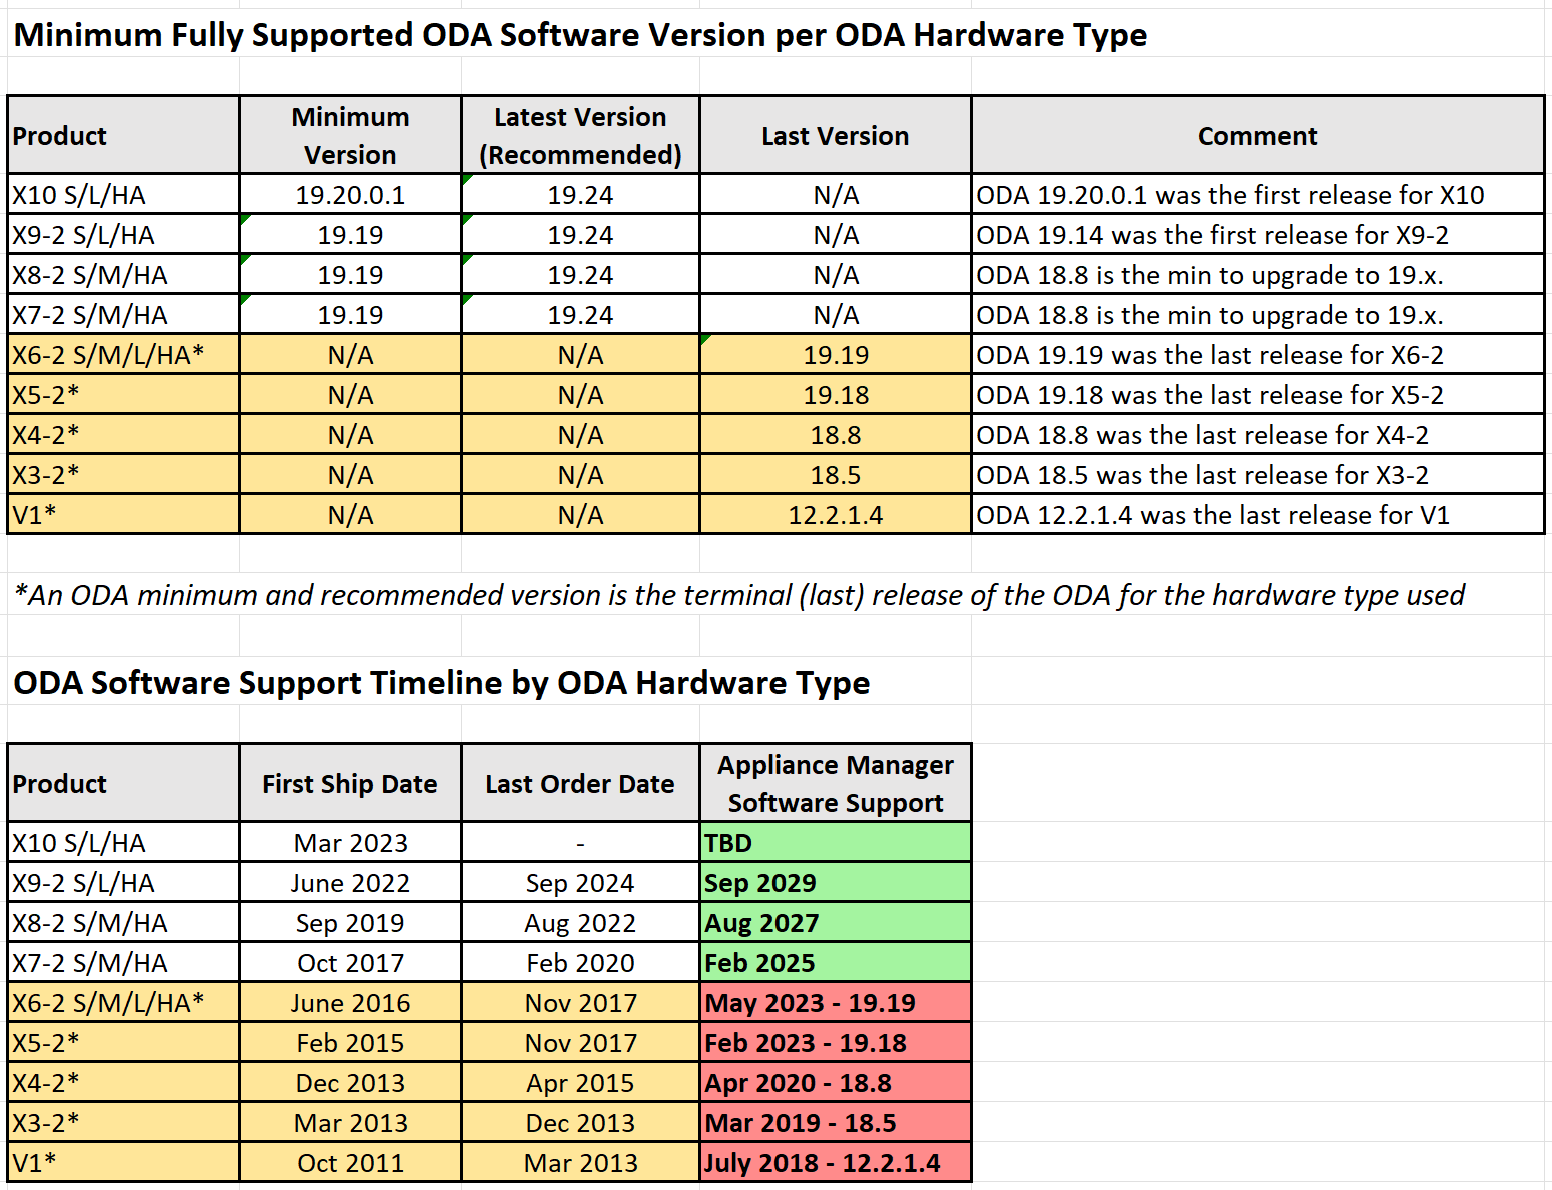Click the 19.20.0.1 minimum version cell
The image size is (1552, 1190).
click(x=350, y=194)
